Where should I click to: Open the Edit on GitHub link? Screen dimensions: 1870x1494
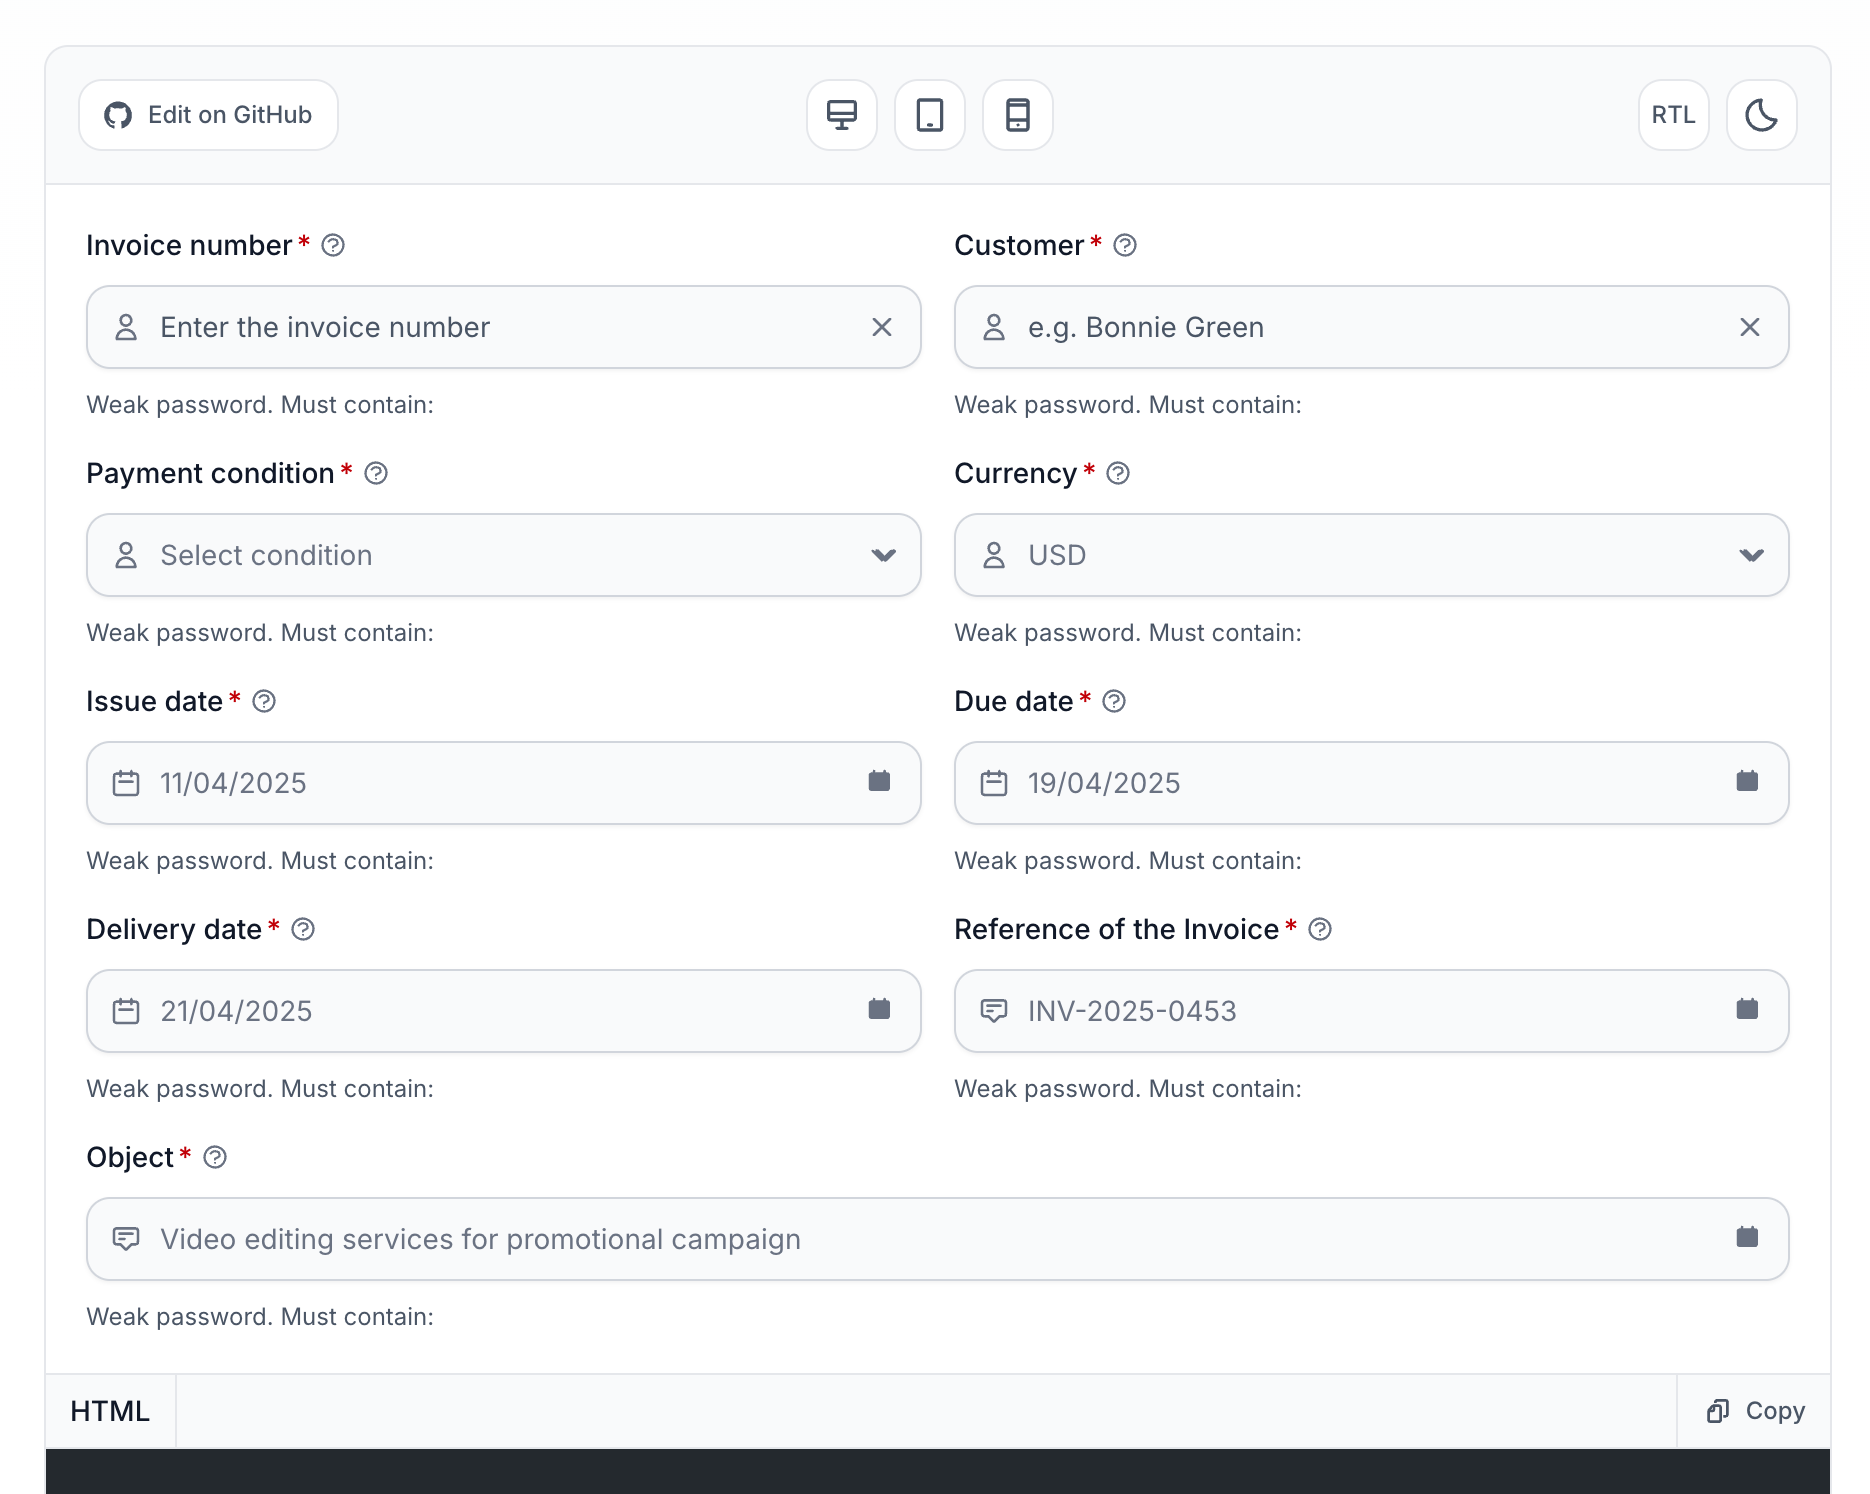[x=209, y=115]
